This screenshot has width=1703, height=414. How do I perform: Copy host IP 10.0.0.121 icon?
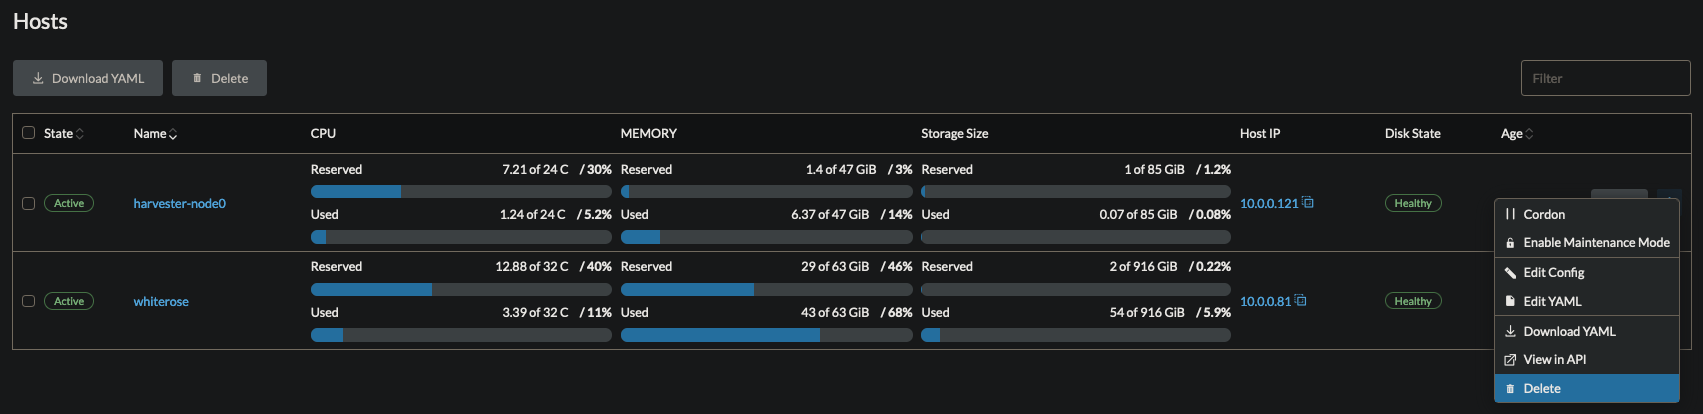[1308, 202]
